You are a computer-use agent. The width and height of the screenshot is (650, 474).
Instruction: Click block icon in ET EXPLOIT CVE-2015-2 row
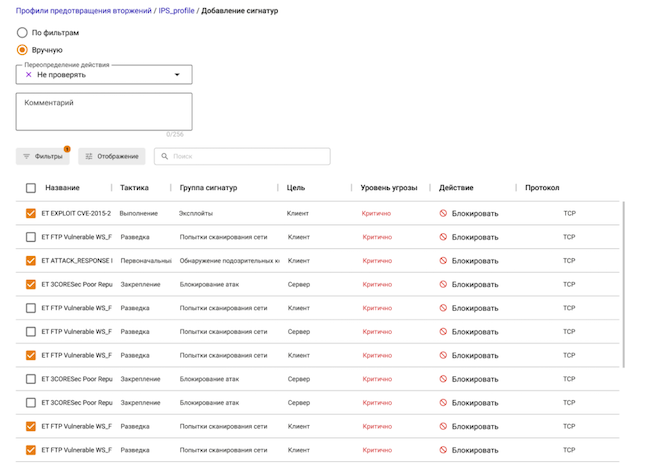(x=443, y=213)
